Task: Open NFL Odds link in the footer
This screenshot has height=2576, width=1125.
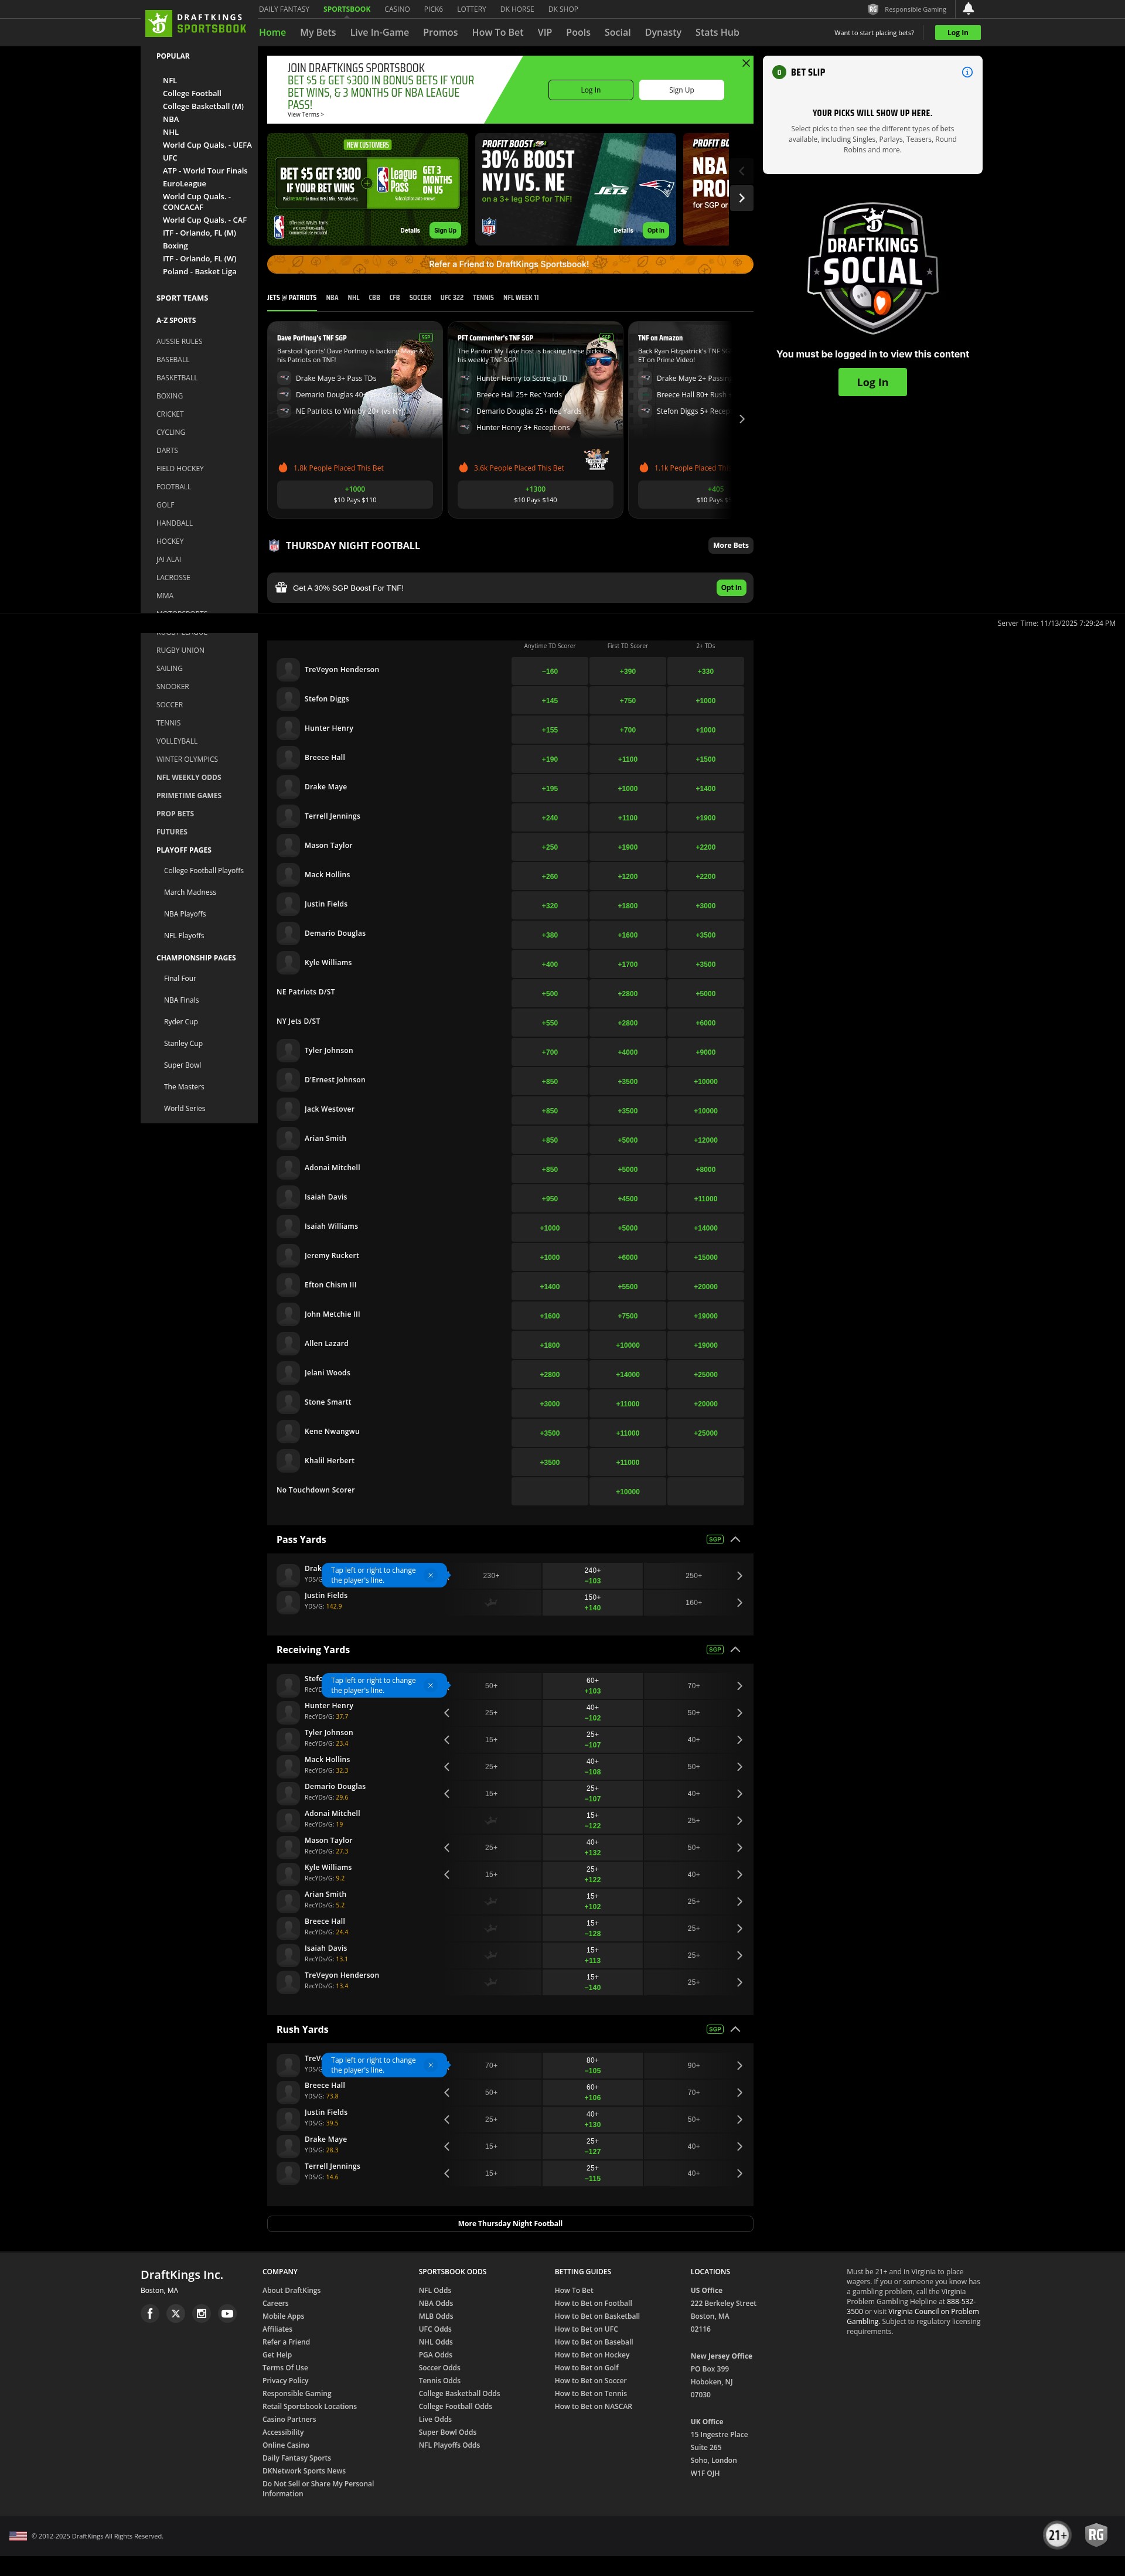Action: 435,2290
